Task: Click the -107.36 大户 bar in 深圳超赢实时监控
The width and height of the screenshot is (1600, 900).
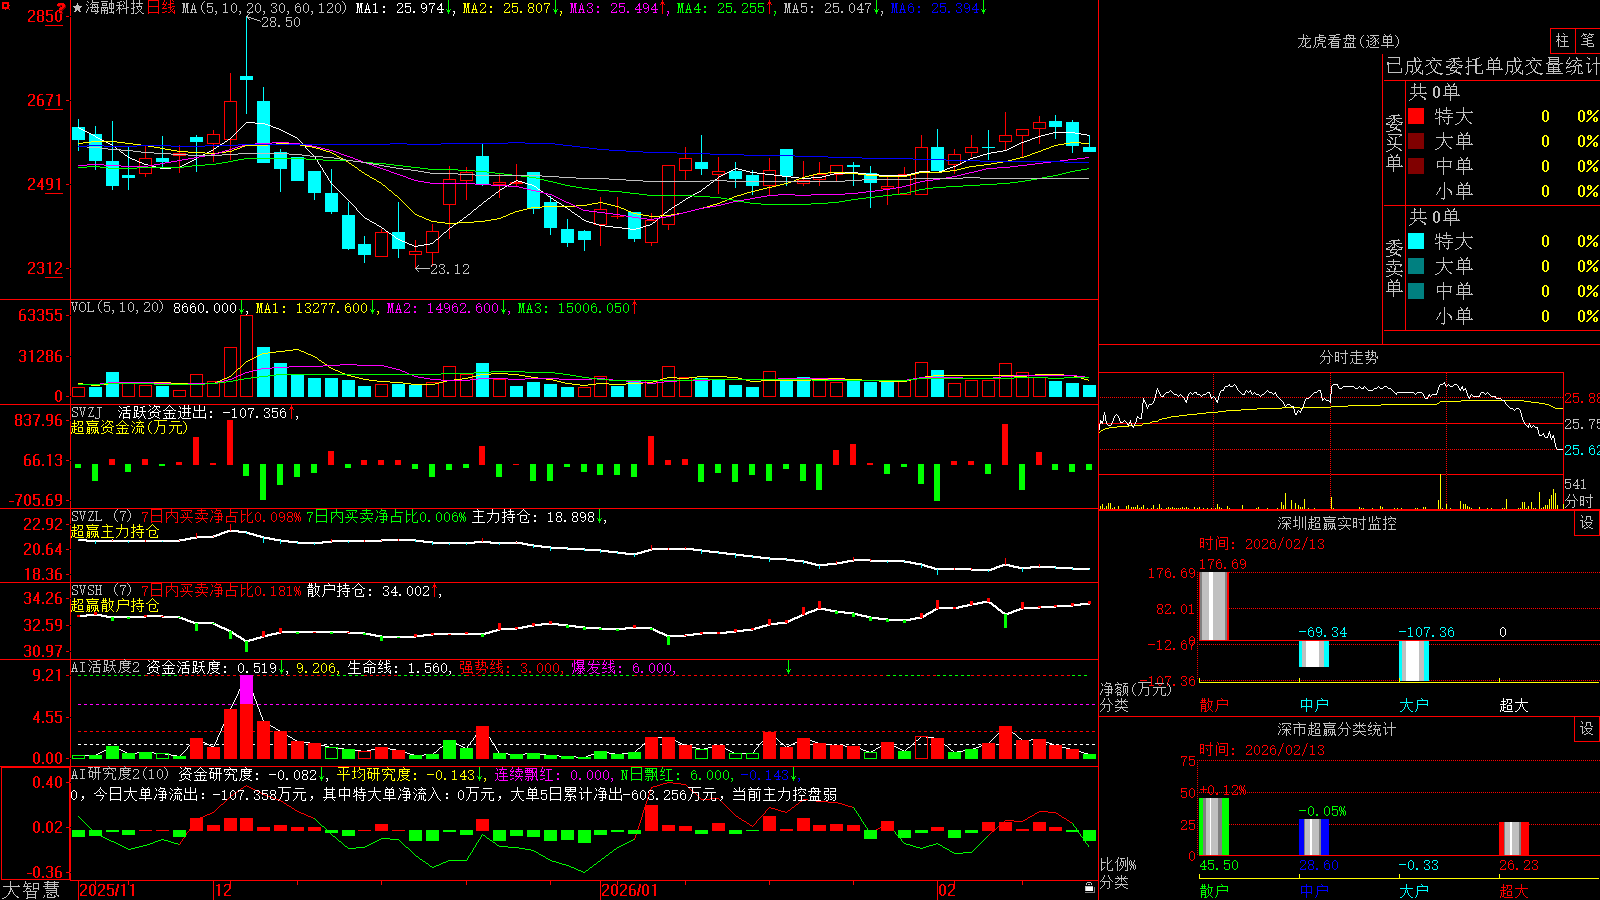Action: [x=1414, y=660]
